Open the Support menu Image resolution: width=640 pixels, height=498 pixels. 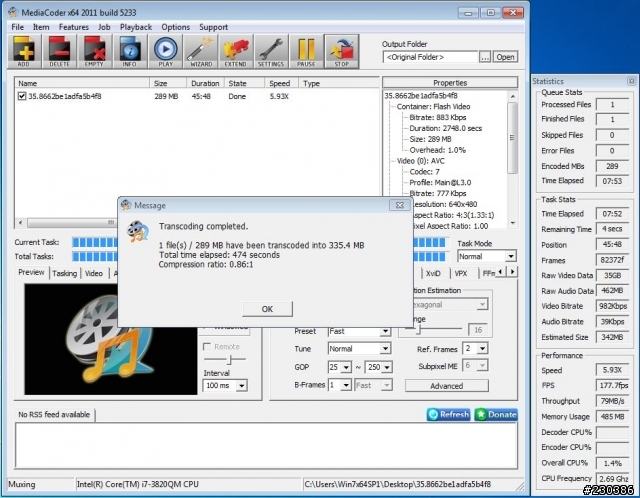[213, 27]
